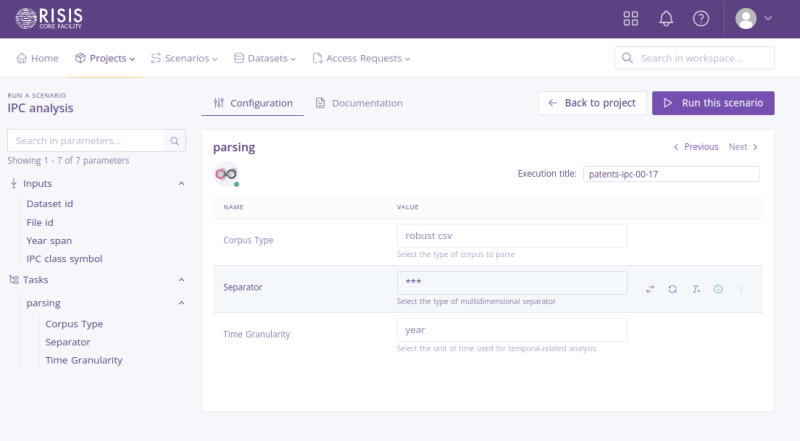Click the Run this scenario button
This screenshot has height=441, width=800.
pos(713,103)
